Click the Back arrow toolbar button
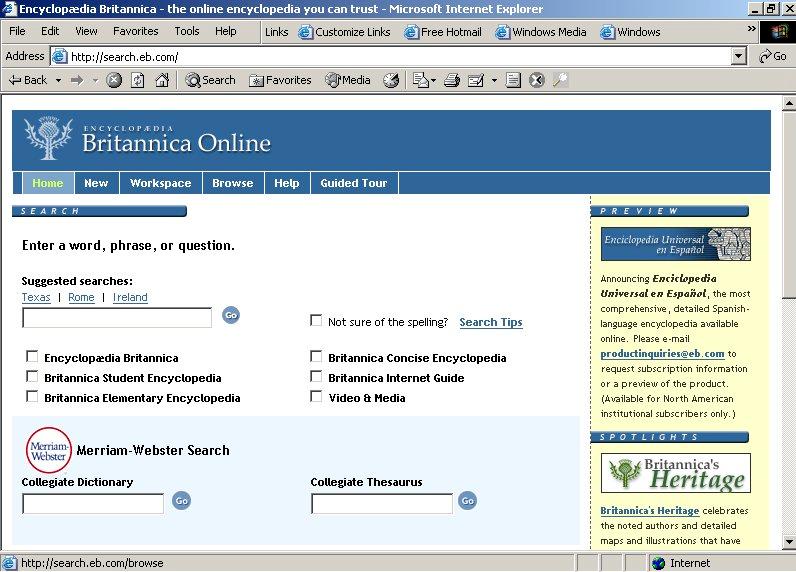This screenshot has width=796, height=572. tap(28, 80)
